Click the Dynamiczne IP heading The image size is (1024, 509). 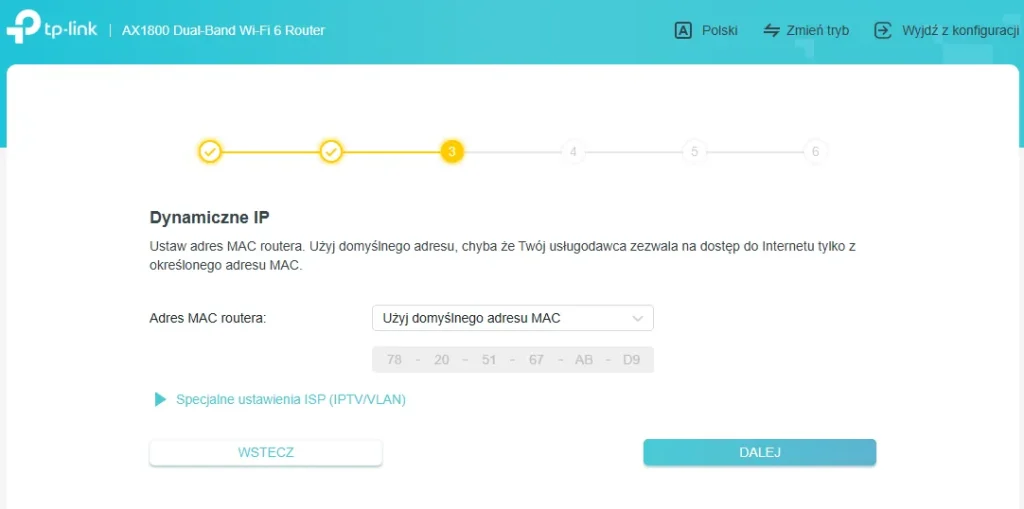(210, 218)
